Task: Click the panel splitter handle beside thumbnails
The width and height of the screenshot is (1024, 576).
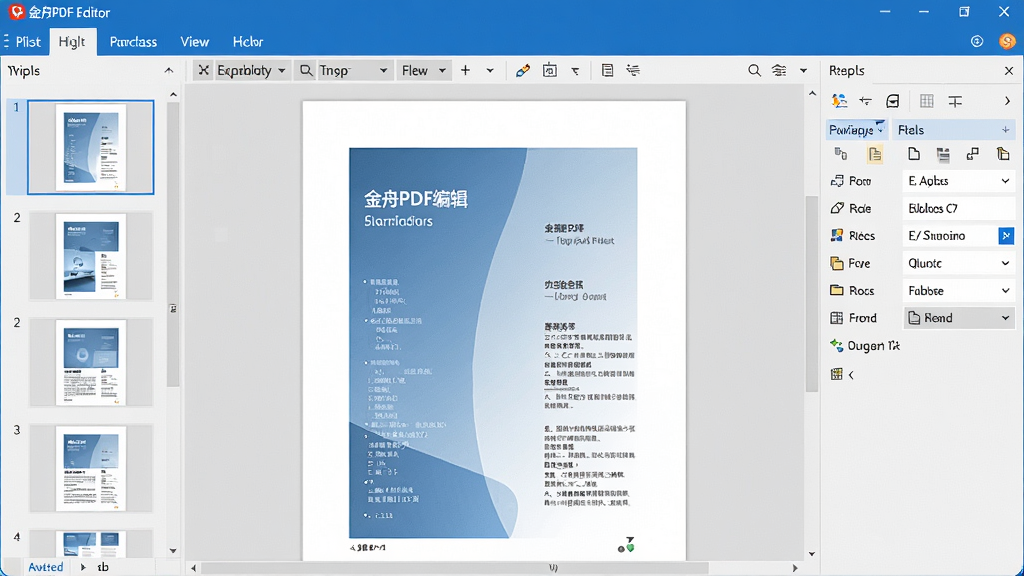Action: coord(173,308)
